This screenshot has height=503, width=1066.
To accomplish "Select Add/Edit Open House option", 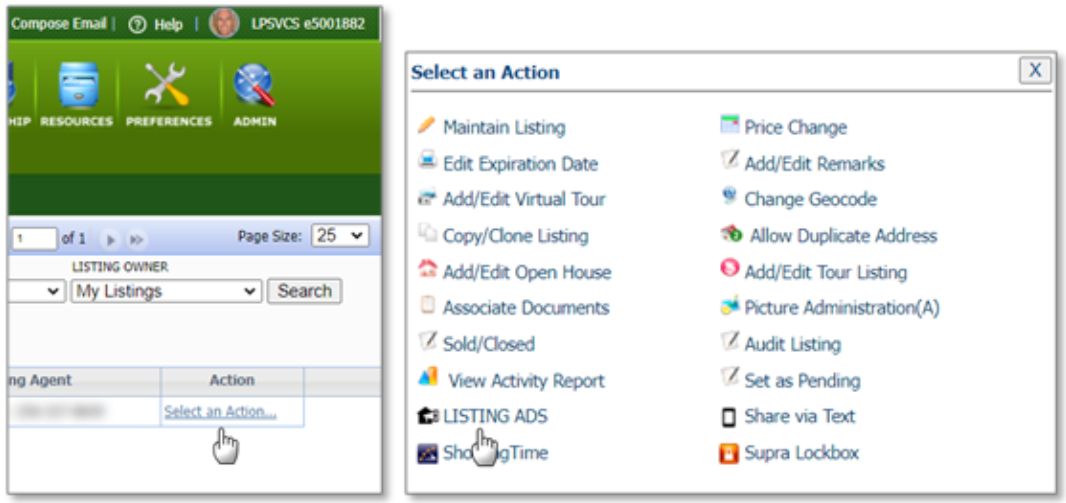I will [x=526, y=272].
